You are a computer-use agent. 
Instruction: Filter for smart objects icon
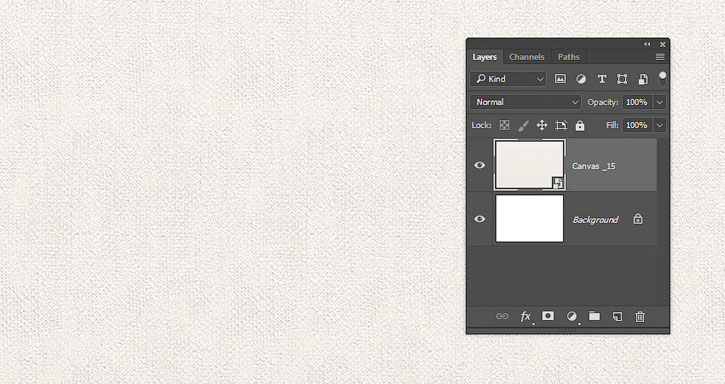coord(643,79)
